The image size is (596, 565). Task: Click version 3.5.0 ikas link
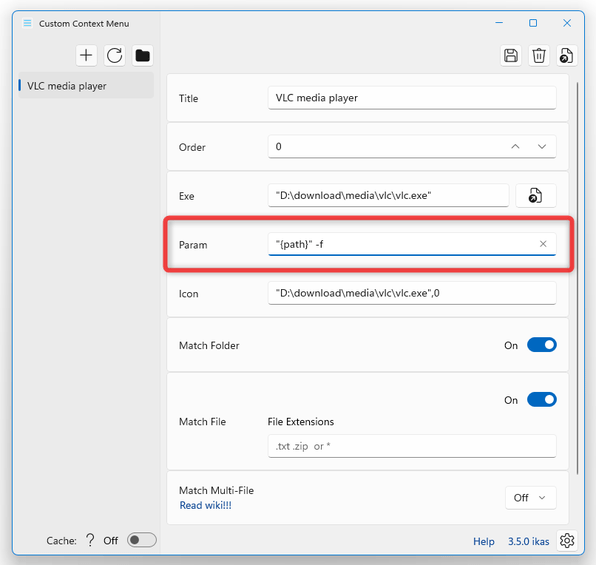tap(528, 541)
